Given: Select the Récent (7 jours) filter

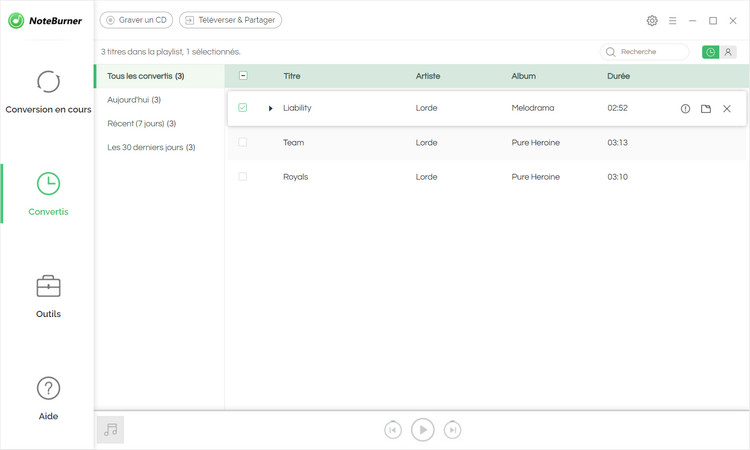Looking at the screenshot, I should (x=142, y=123).
